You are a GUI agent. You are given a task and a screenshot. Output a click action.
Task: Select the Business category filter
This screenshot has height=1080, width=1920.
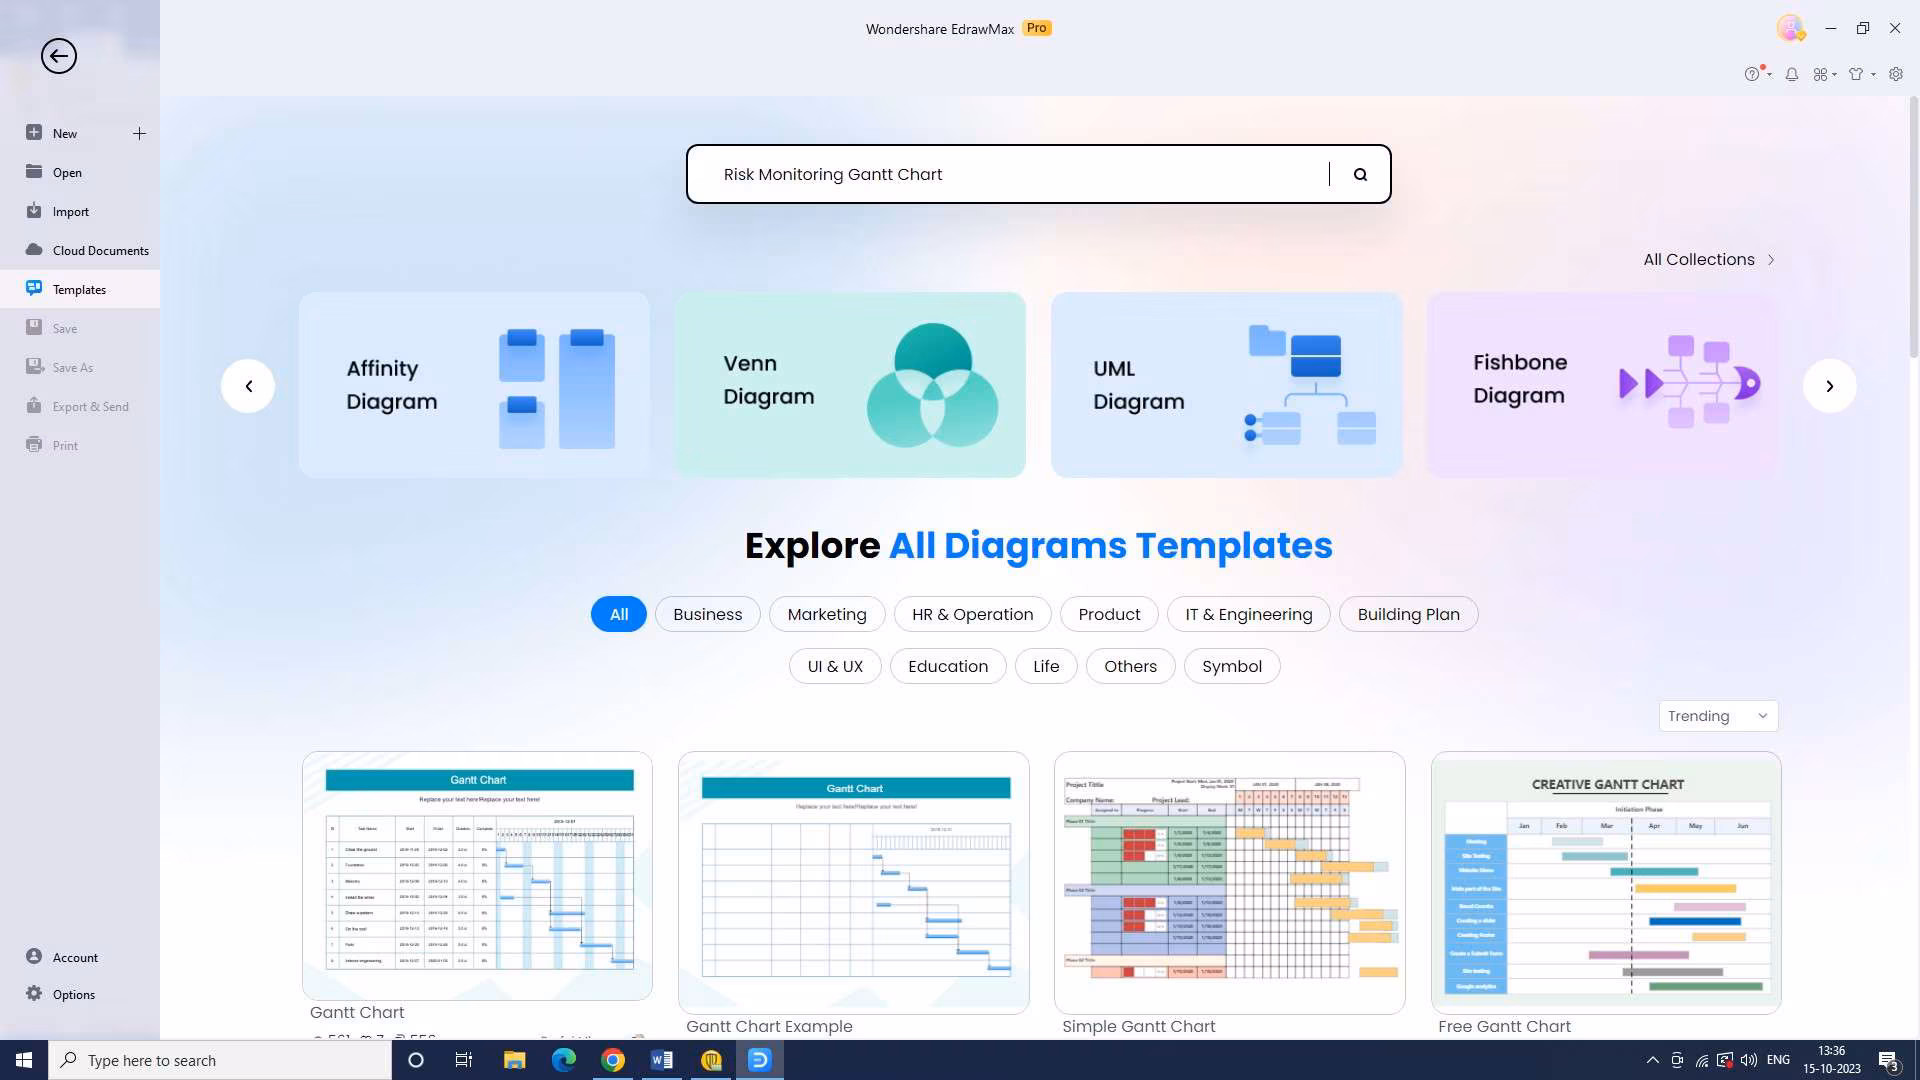click(707, 614)
